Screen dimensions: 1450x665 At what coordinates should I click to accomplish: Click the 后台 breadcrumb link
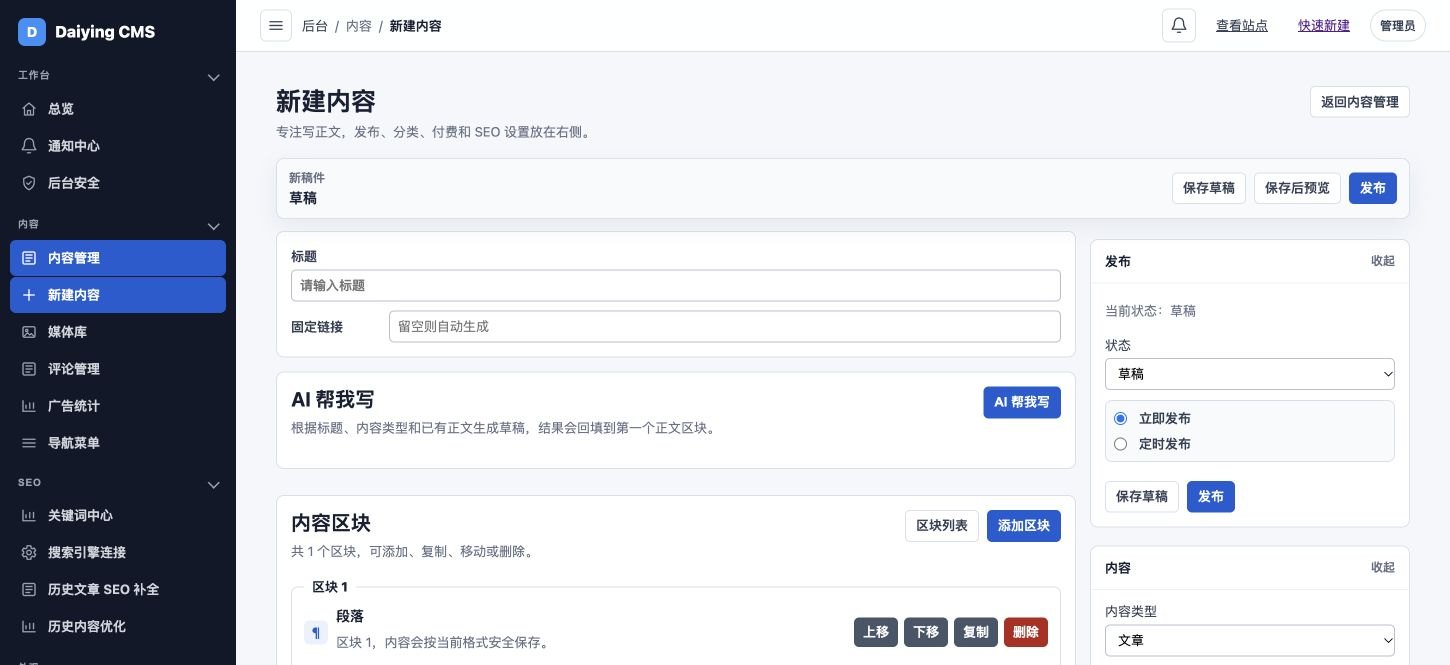315,26
